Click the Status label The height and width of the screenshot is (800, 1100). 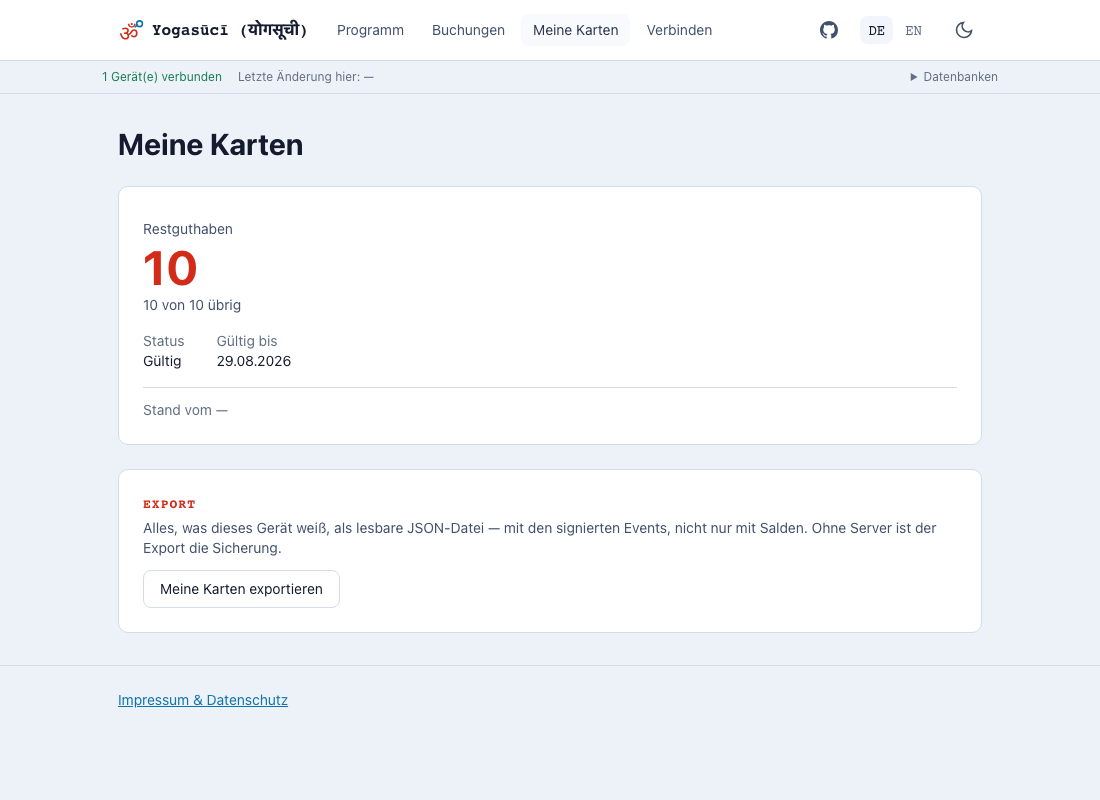point(163,341)
